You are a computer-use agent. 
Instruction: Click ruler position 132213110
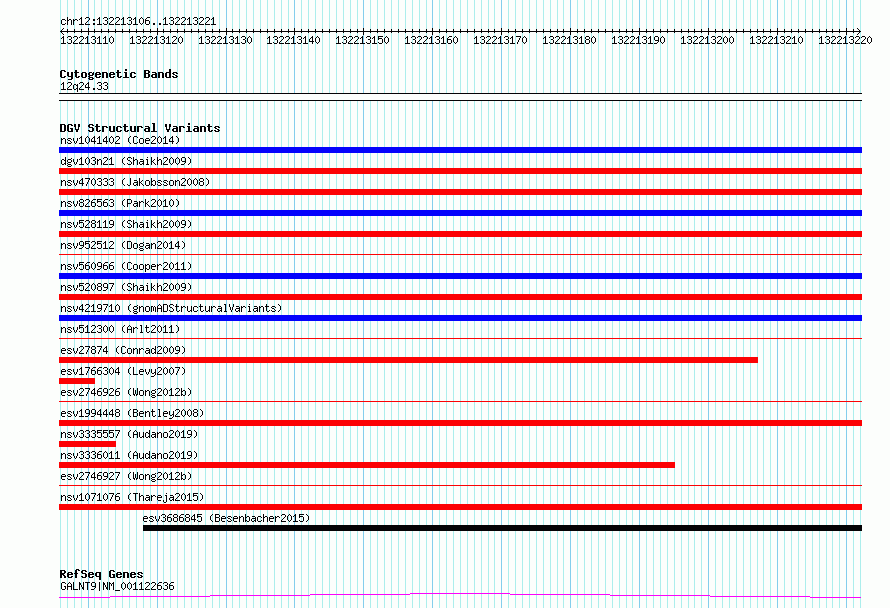[87, 40]
